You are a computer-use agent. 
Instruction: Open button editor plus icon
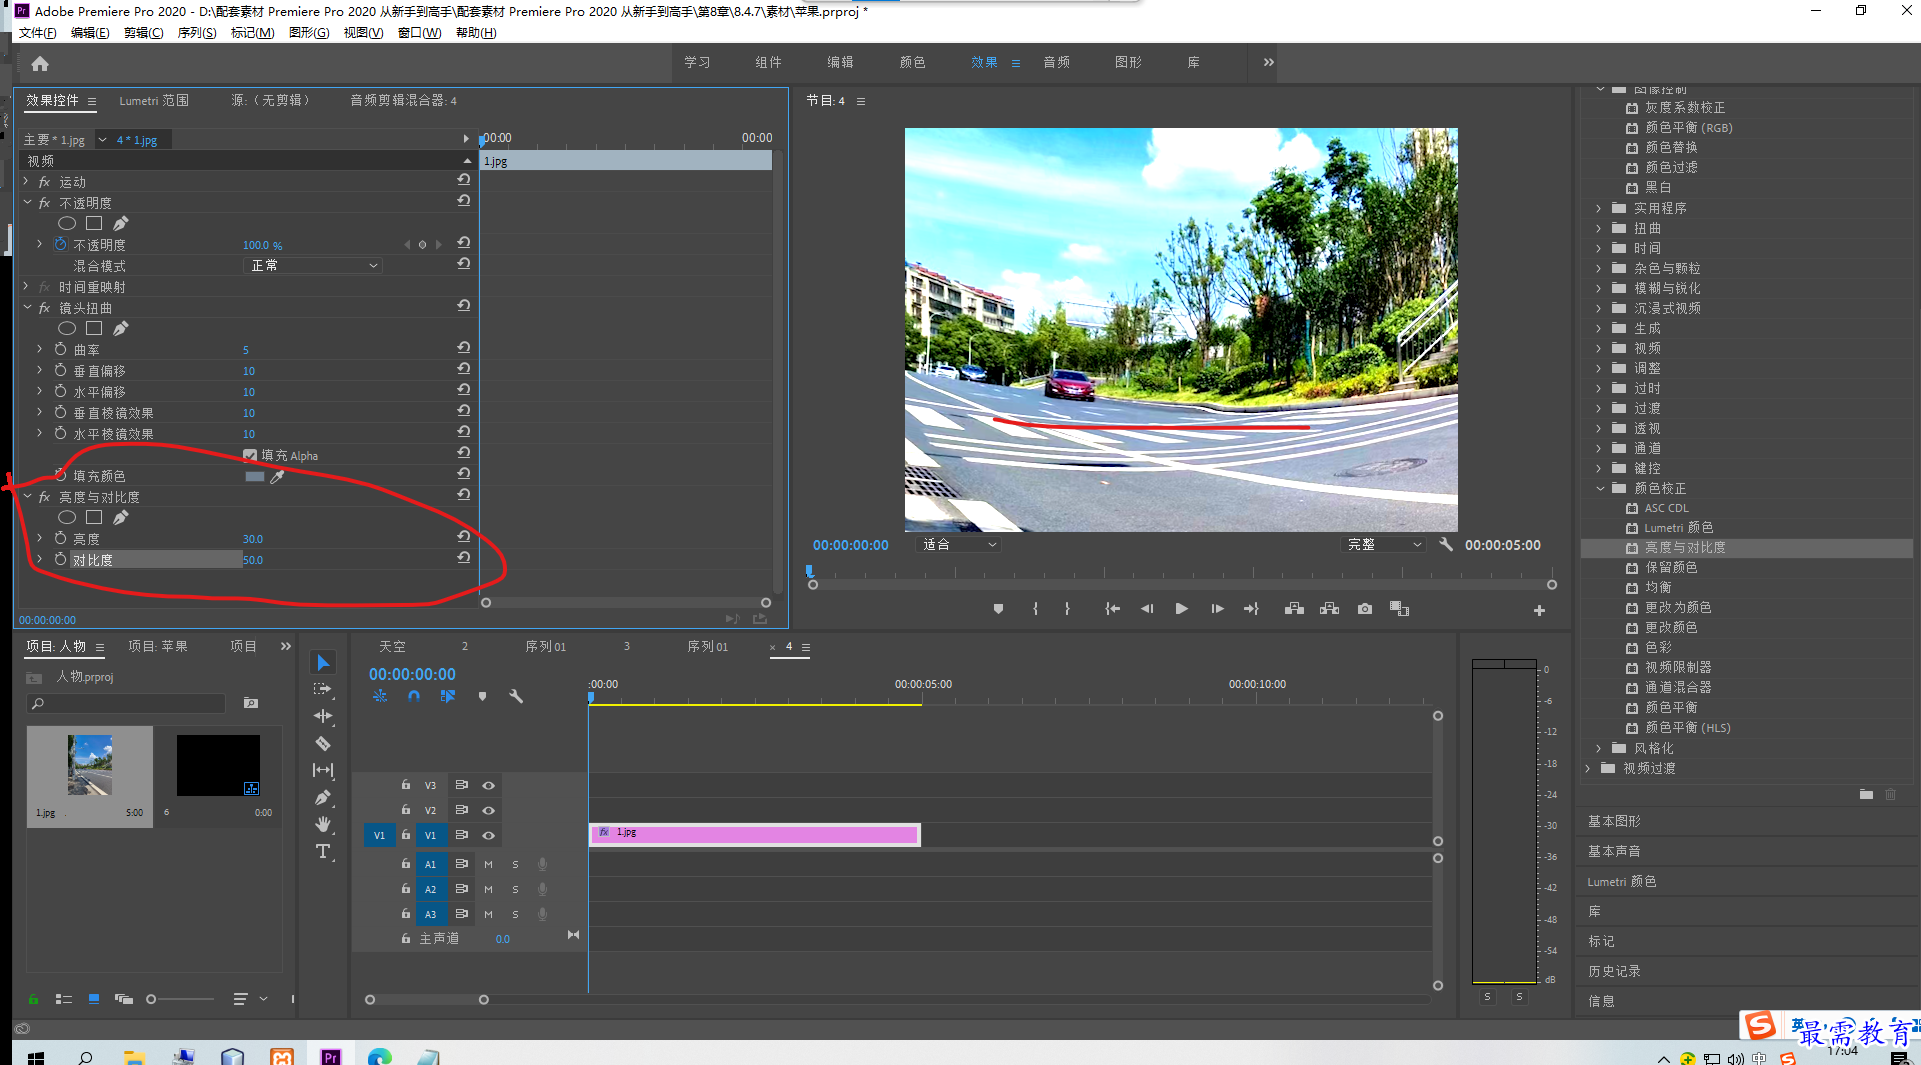[1539, 610]
